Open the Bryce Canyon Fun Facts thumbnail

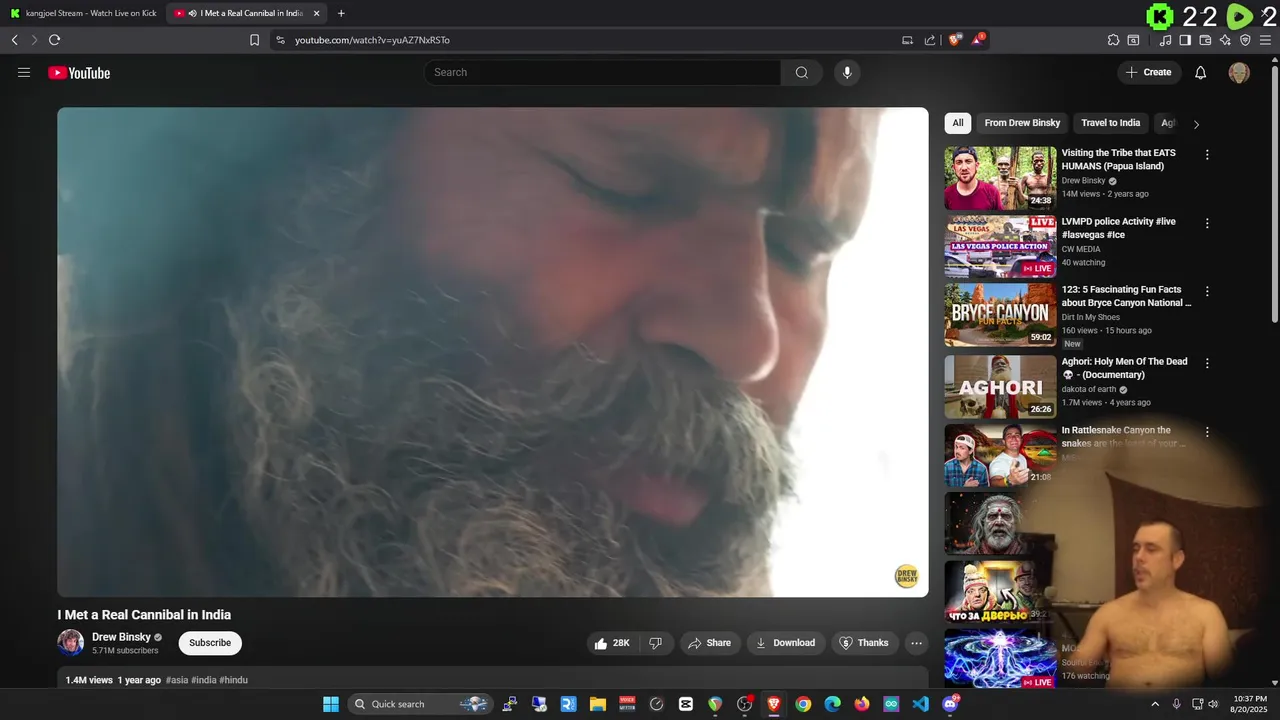pos(1000,314)
